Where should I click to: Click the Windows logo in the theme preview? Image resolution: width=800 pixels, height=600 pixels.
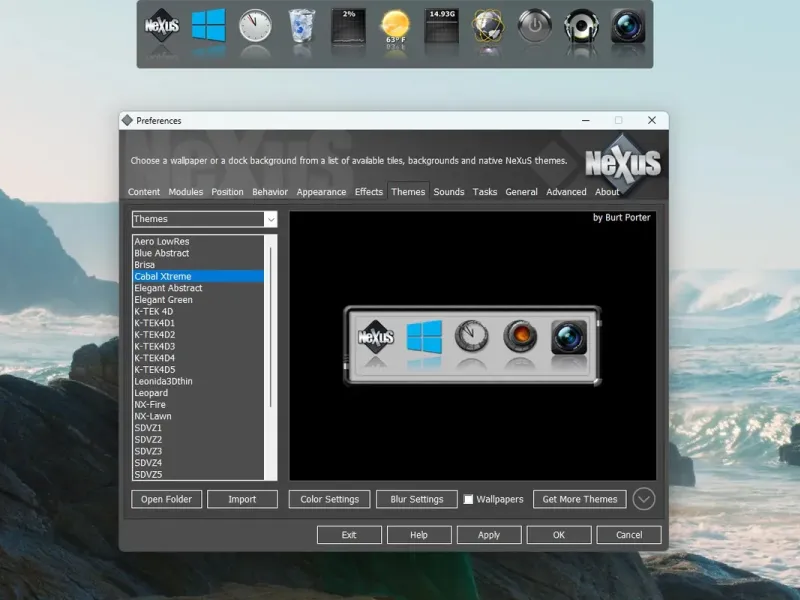424,337
